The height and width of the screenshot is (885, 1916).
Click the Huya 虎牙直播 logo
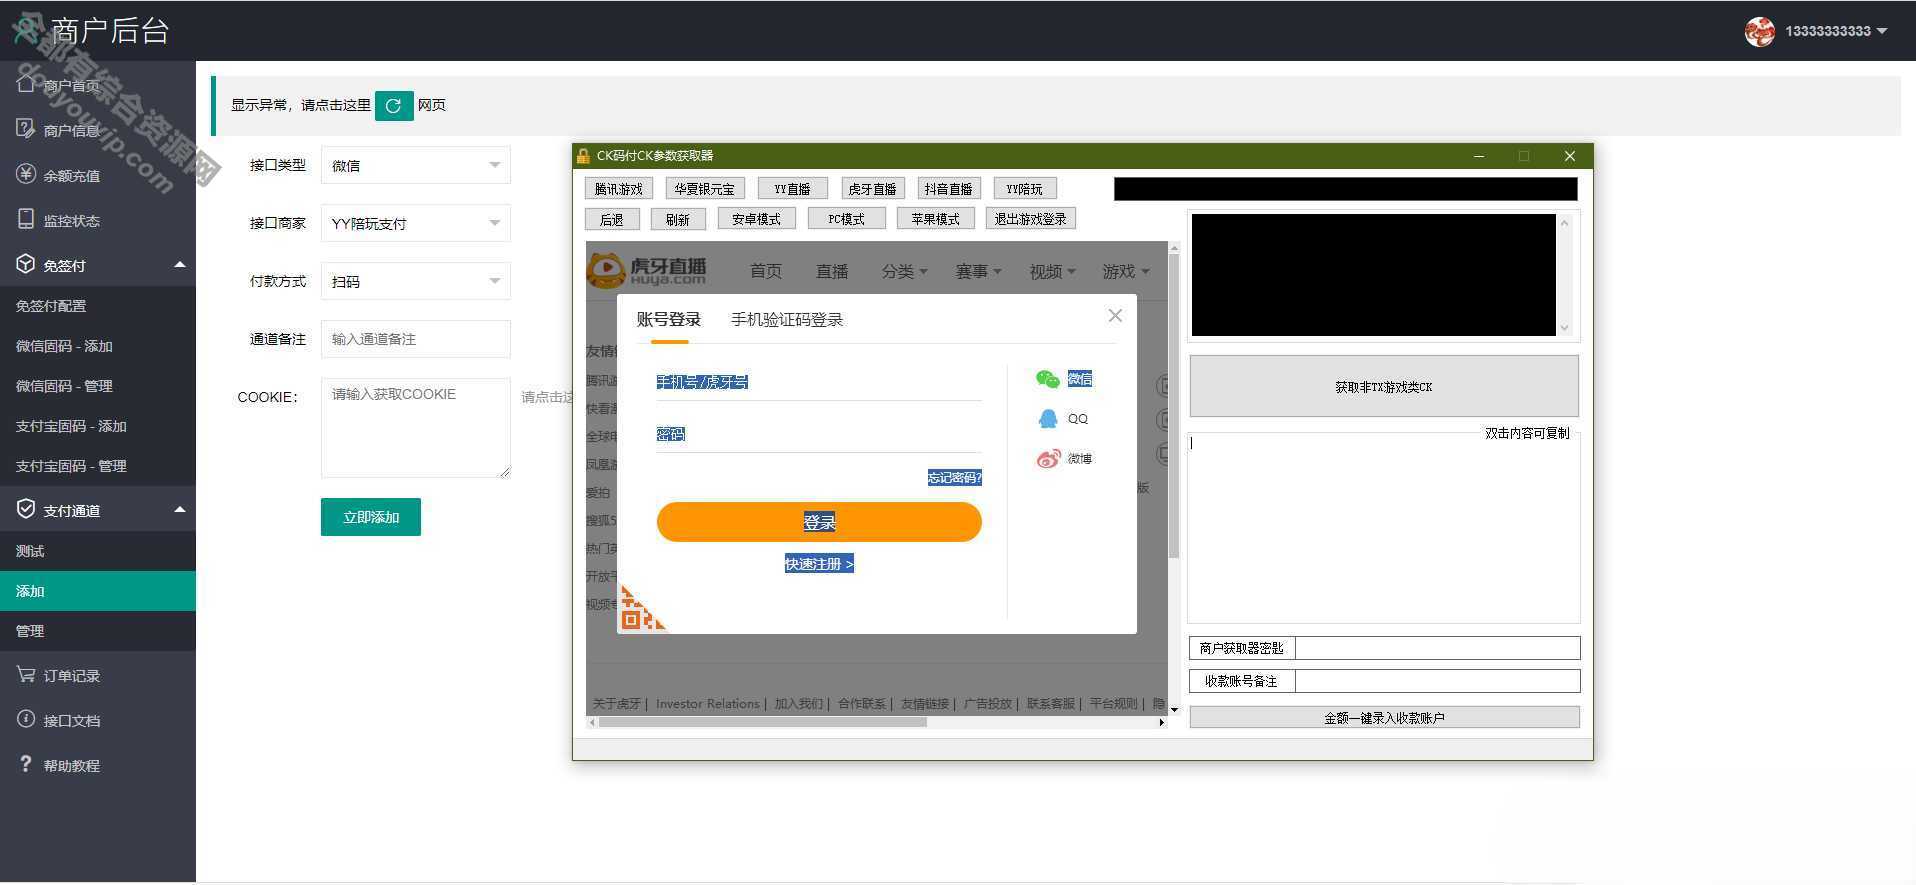[x=648, y=270]
